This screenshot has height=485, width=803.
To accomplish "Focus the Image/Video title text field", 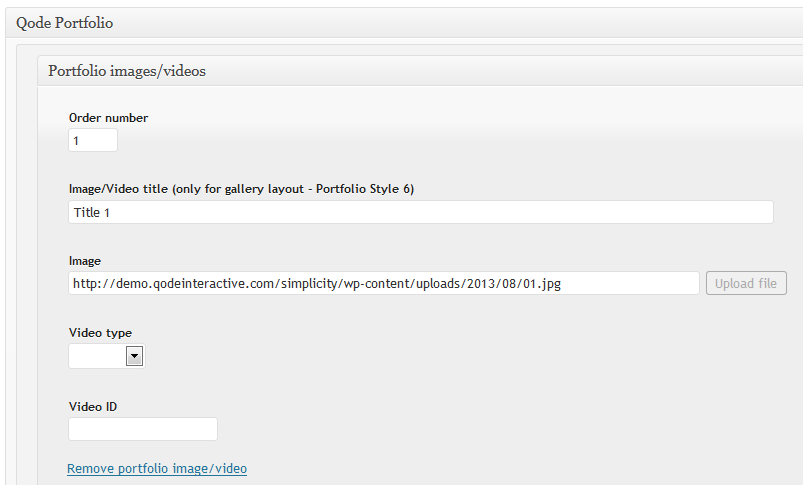I will (420, 212).
